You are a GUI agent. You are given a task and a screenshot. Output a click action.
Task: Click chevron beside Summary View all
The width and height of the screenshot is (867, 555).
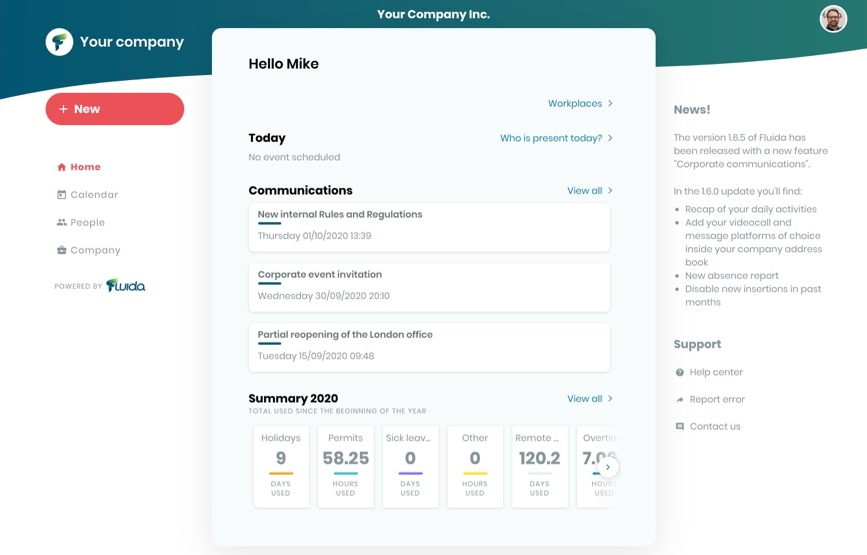(x=610, y=399)
